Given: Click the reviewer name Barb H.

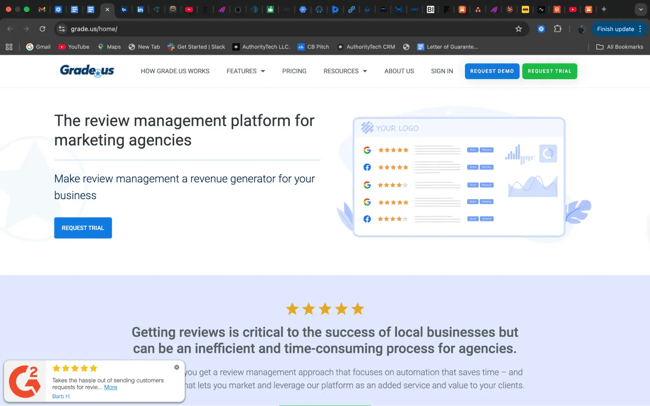Looking at the screenshot, I should coord(61,396).
